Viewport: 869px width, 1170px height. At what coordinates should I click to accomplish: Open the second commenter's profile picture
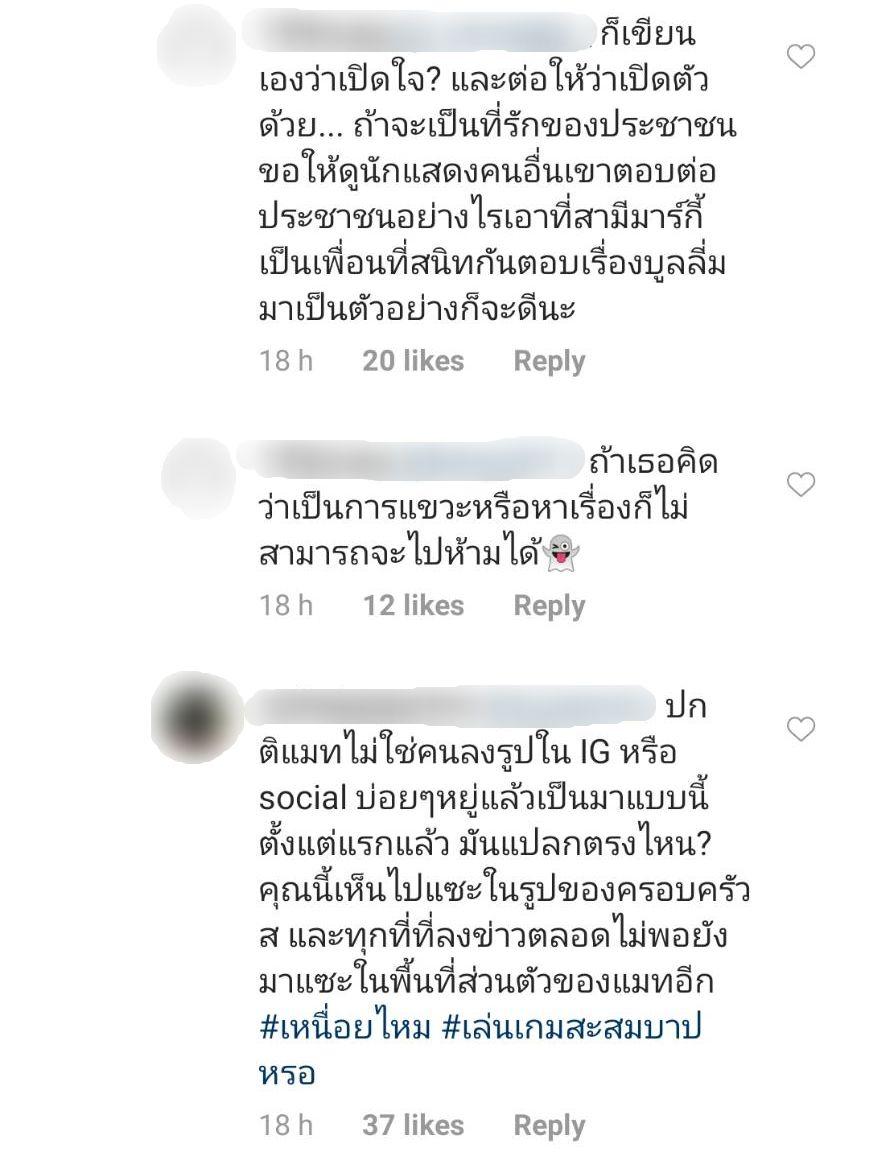[x=198, y=476]
